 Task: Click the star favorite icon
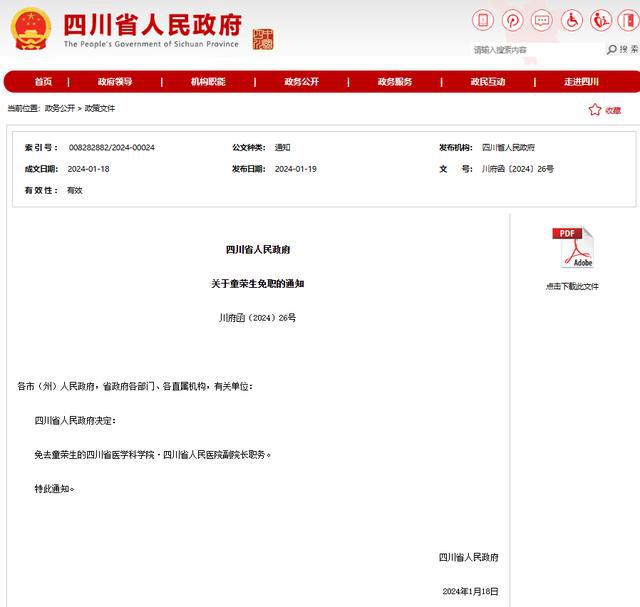pos(595,110)
